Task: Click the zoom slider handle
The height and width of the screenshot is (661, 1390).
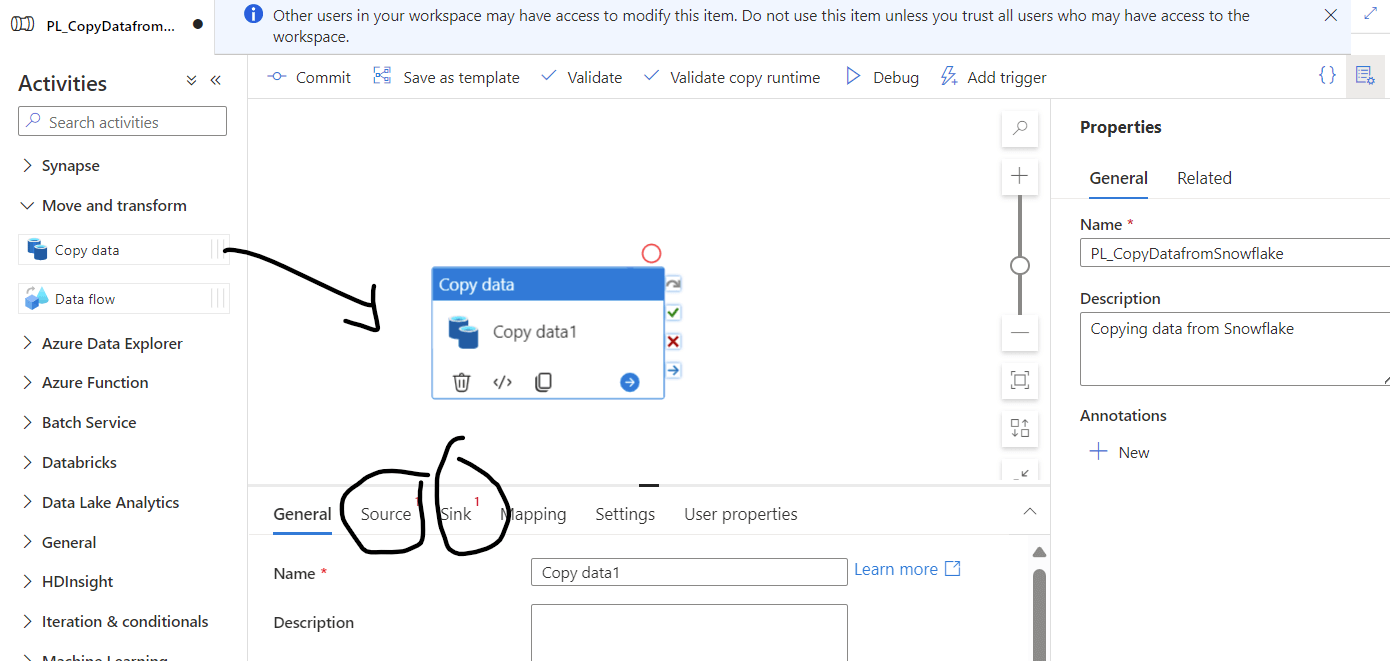Action: click(x=1020, y=265)
